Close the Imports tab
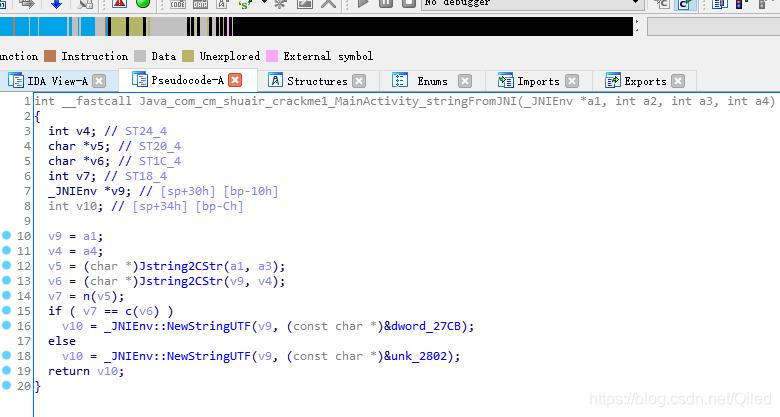This screenshot has width=780, height=417. click(572, 81)
